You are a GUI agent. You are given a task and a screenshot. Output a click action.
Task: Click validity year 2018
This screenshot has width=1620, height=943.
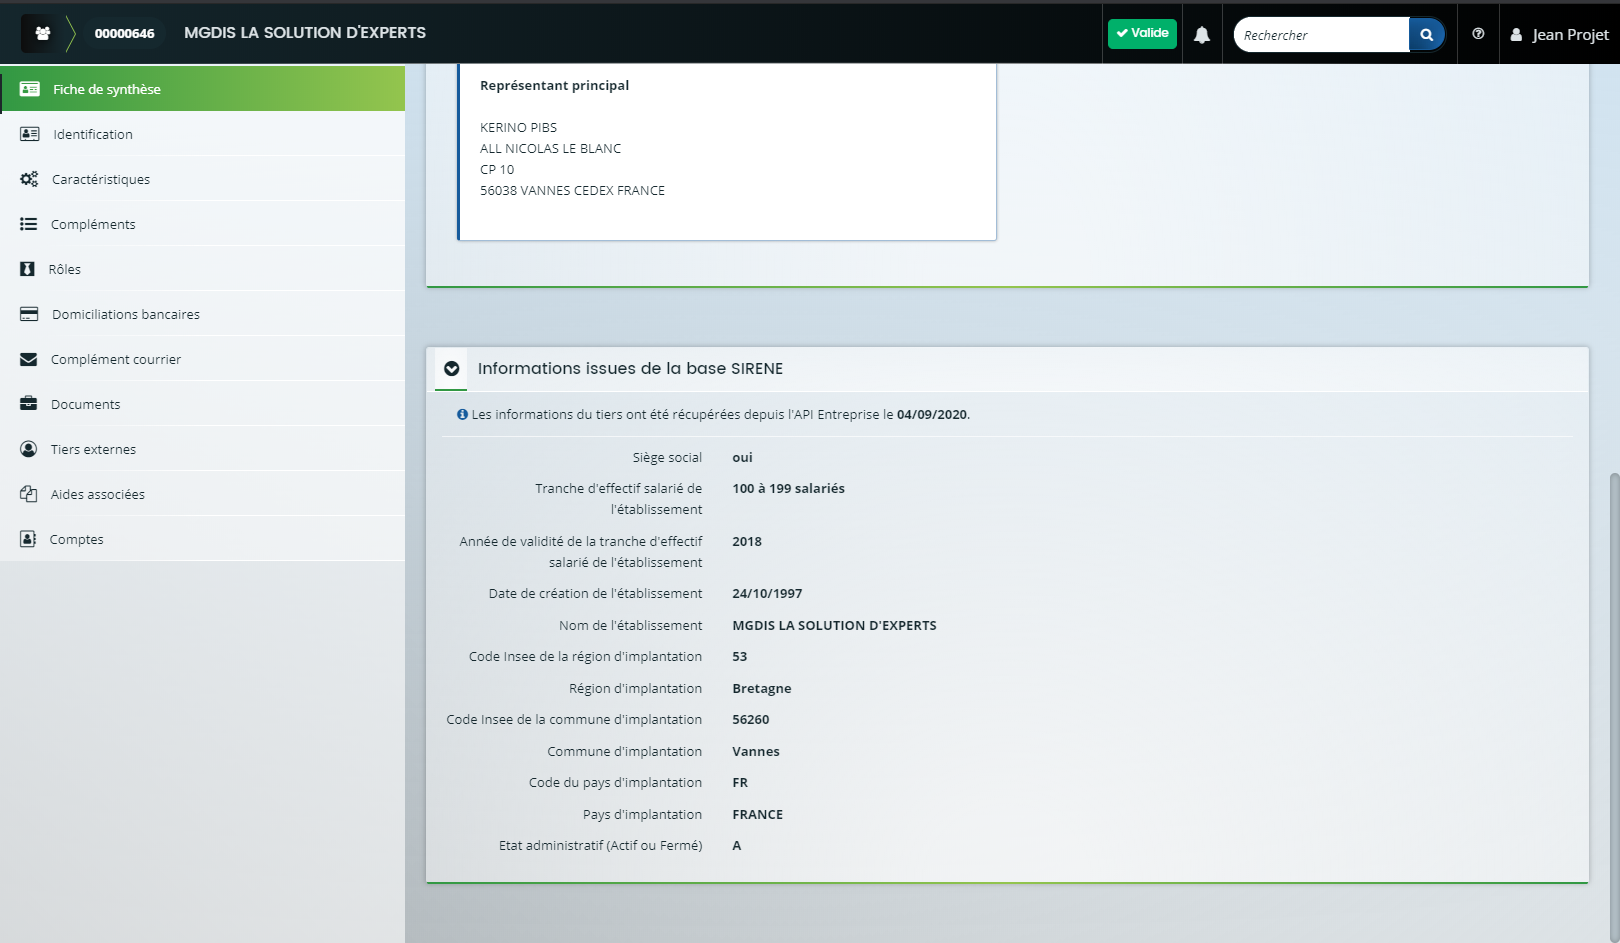[x=747, y=541]
